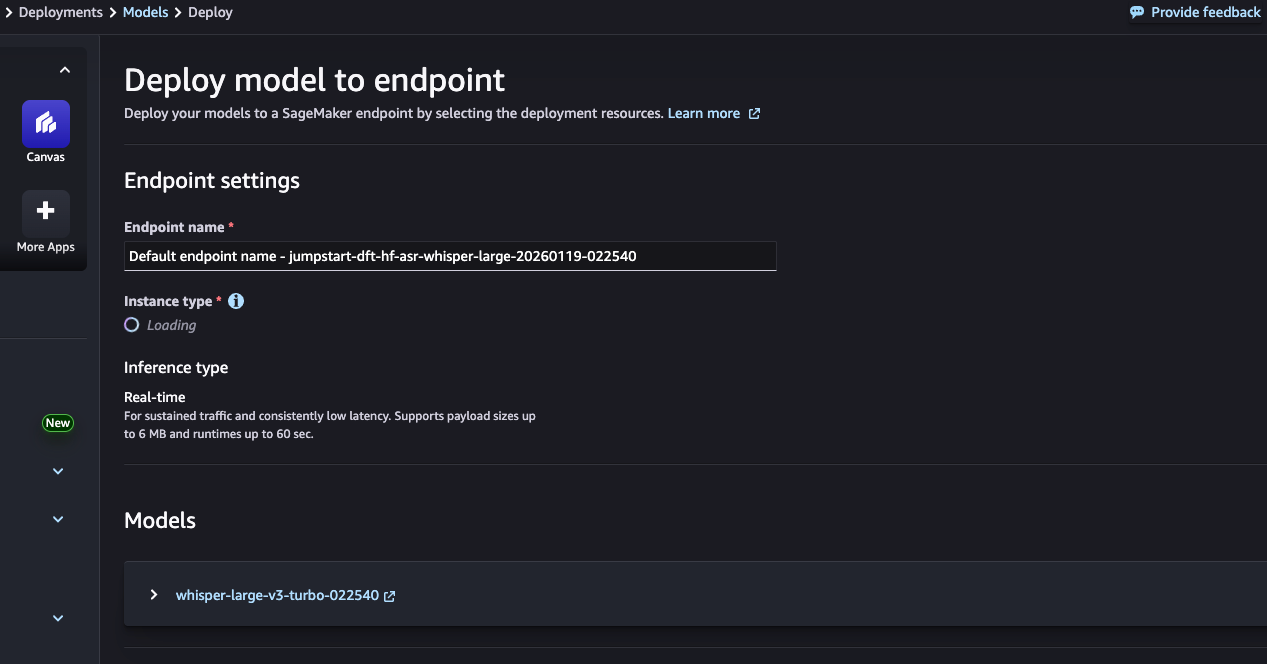The height and width of the screenshot is (664, 1267).
Task: Select the Deploy breadcrumb item
Action: pyautogui.click(x=210, y=12)
